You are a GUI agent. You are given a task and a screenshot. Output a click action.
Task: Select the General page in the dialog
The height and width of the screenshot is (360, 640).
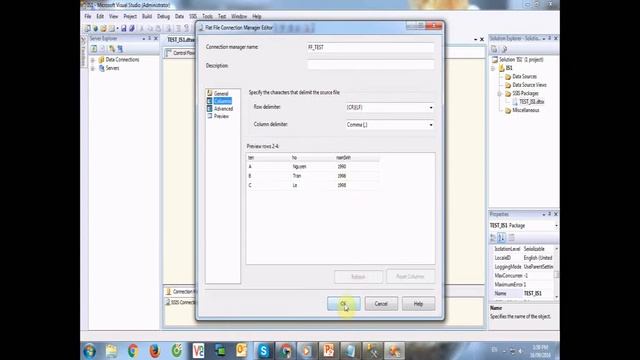click(221, 93)
